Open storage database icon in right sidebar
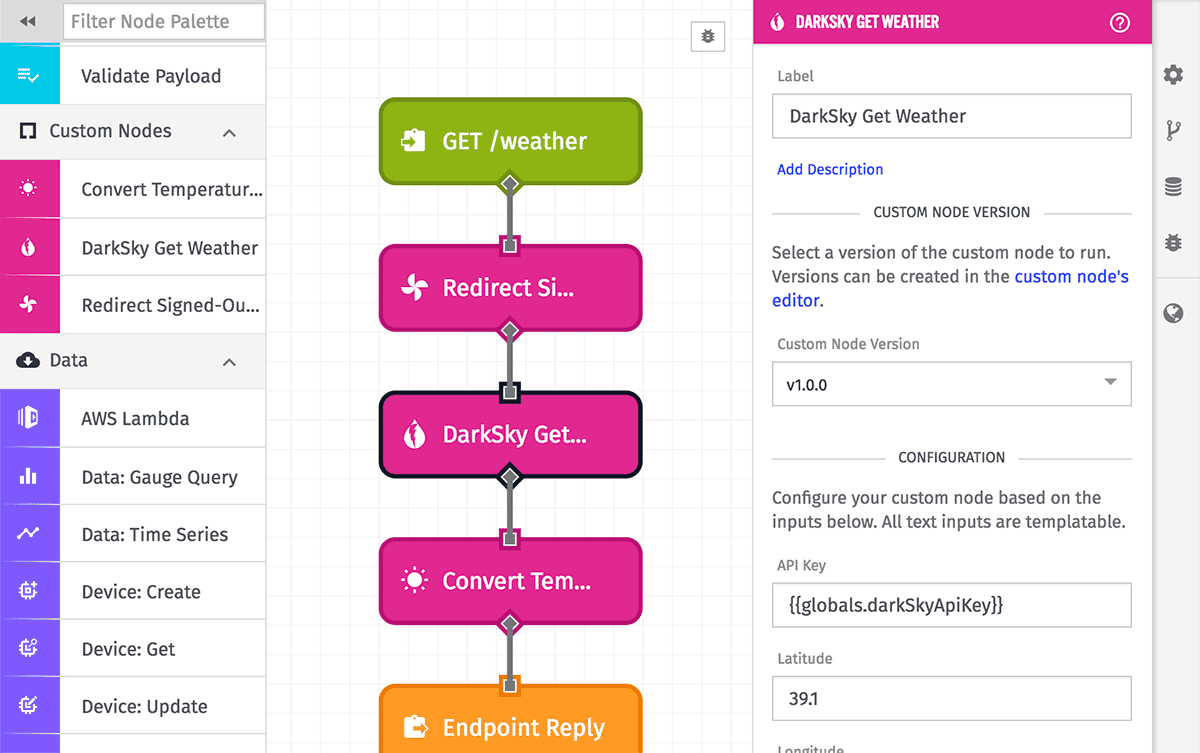 tap(1174, 186)
